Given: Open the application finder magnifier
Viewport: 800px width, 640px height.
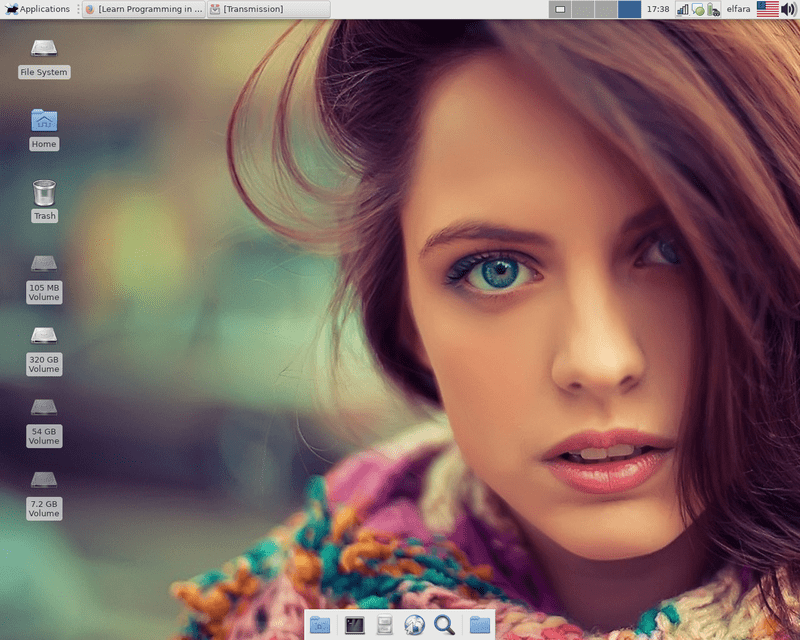Looking at the screenshot, I should [445, 625].
